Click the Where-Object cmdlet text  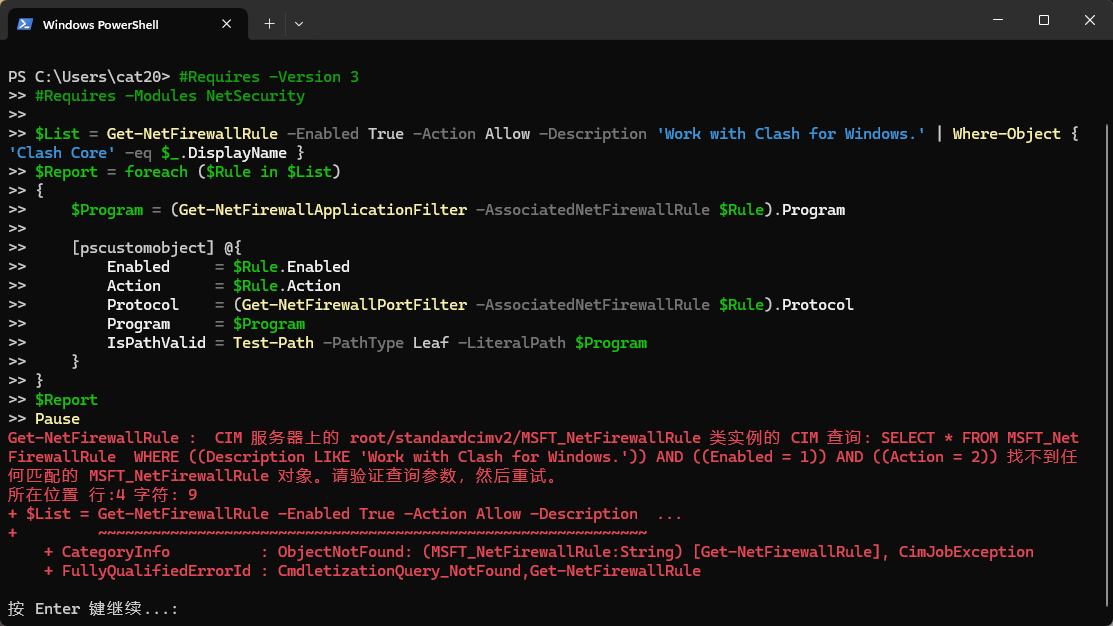click(1005, 134)
